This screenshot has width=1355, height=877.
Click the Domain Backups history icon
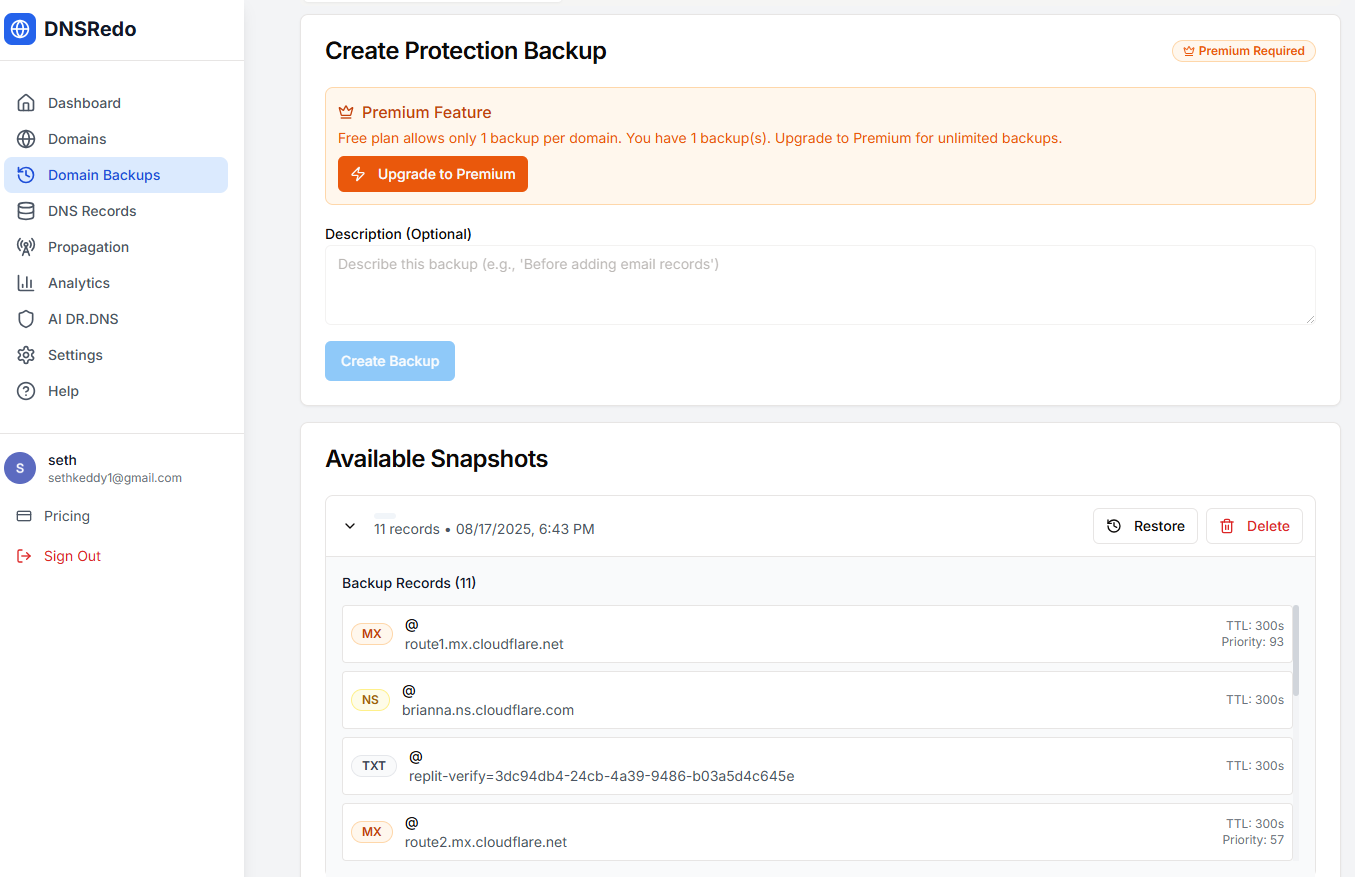(x=26, y=175)
